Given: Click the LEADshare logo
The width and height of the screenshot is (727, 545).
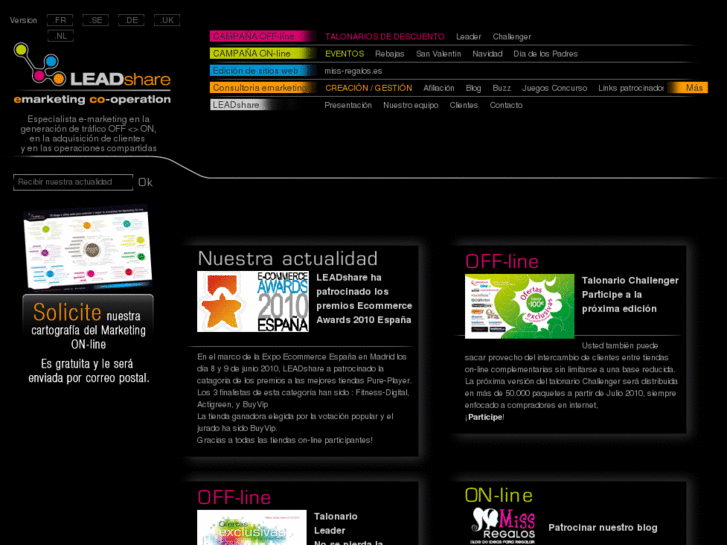Looking at the screenshot, I should click(92, 73).
